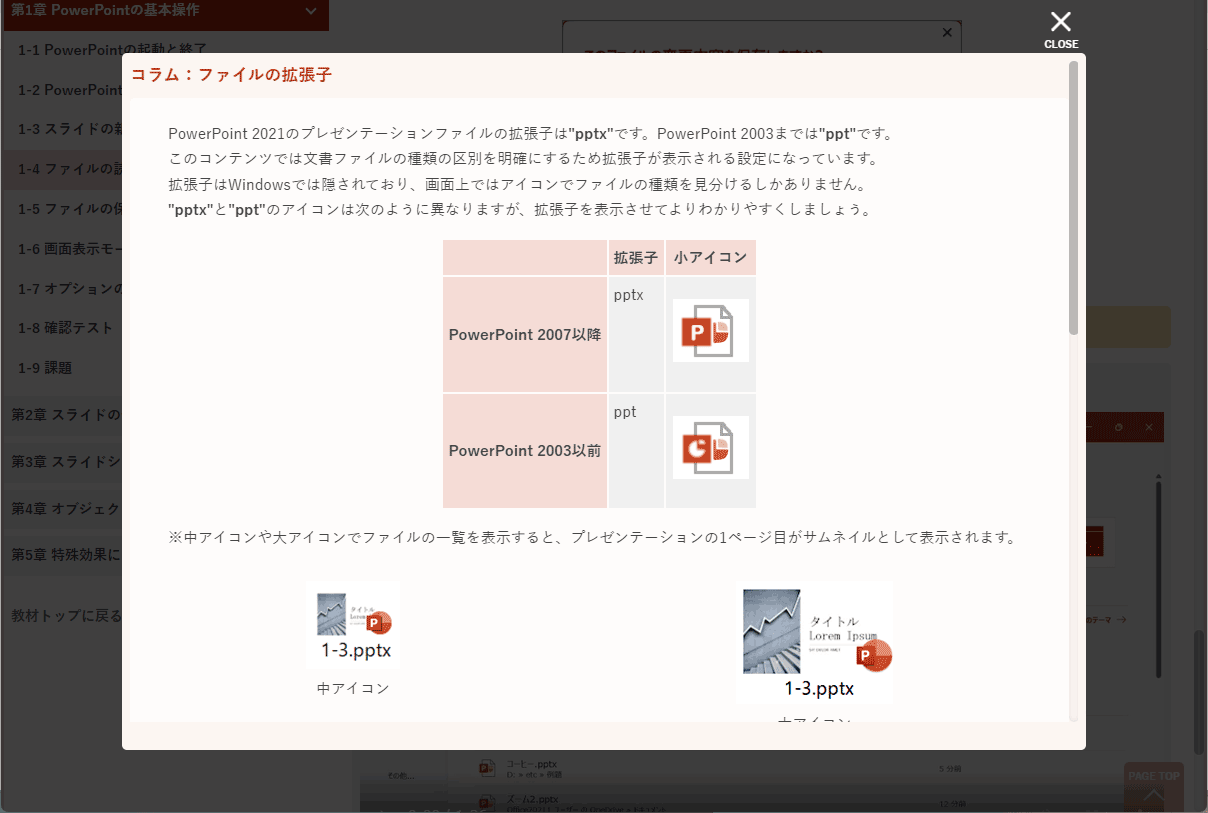1208x813 pixels.
Task: Click the PowerPoint 2007以降 row header
Action: coord(525,335)
